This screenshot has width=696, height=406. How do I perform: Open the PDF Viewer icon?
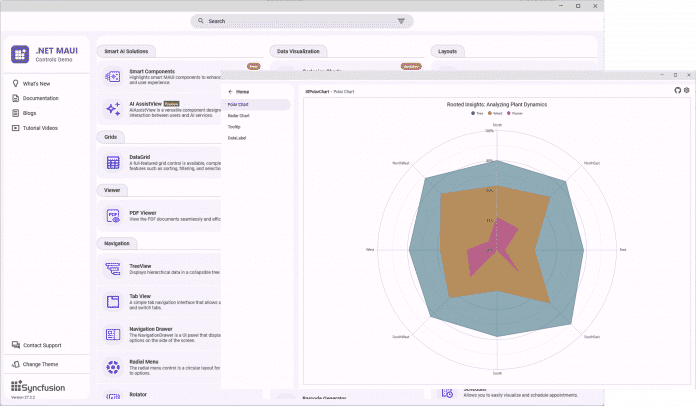click(x=113, y=216)
